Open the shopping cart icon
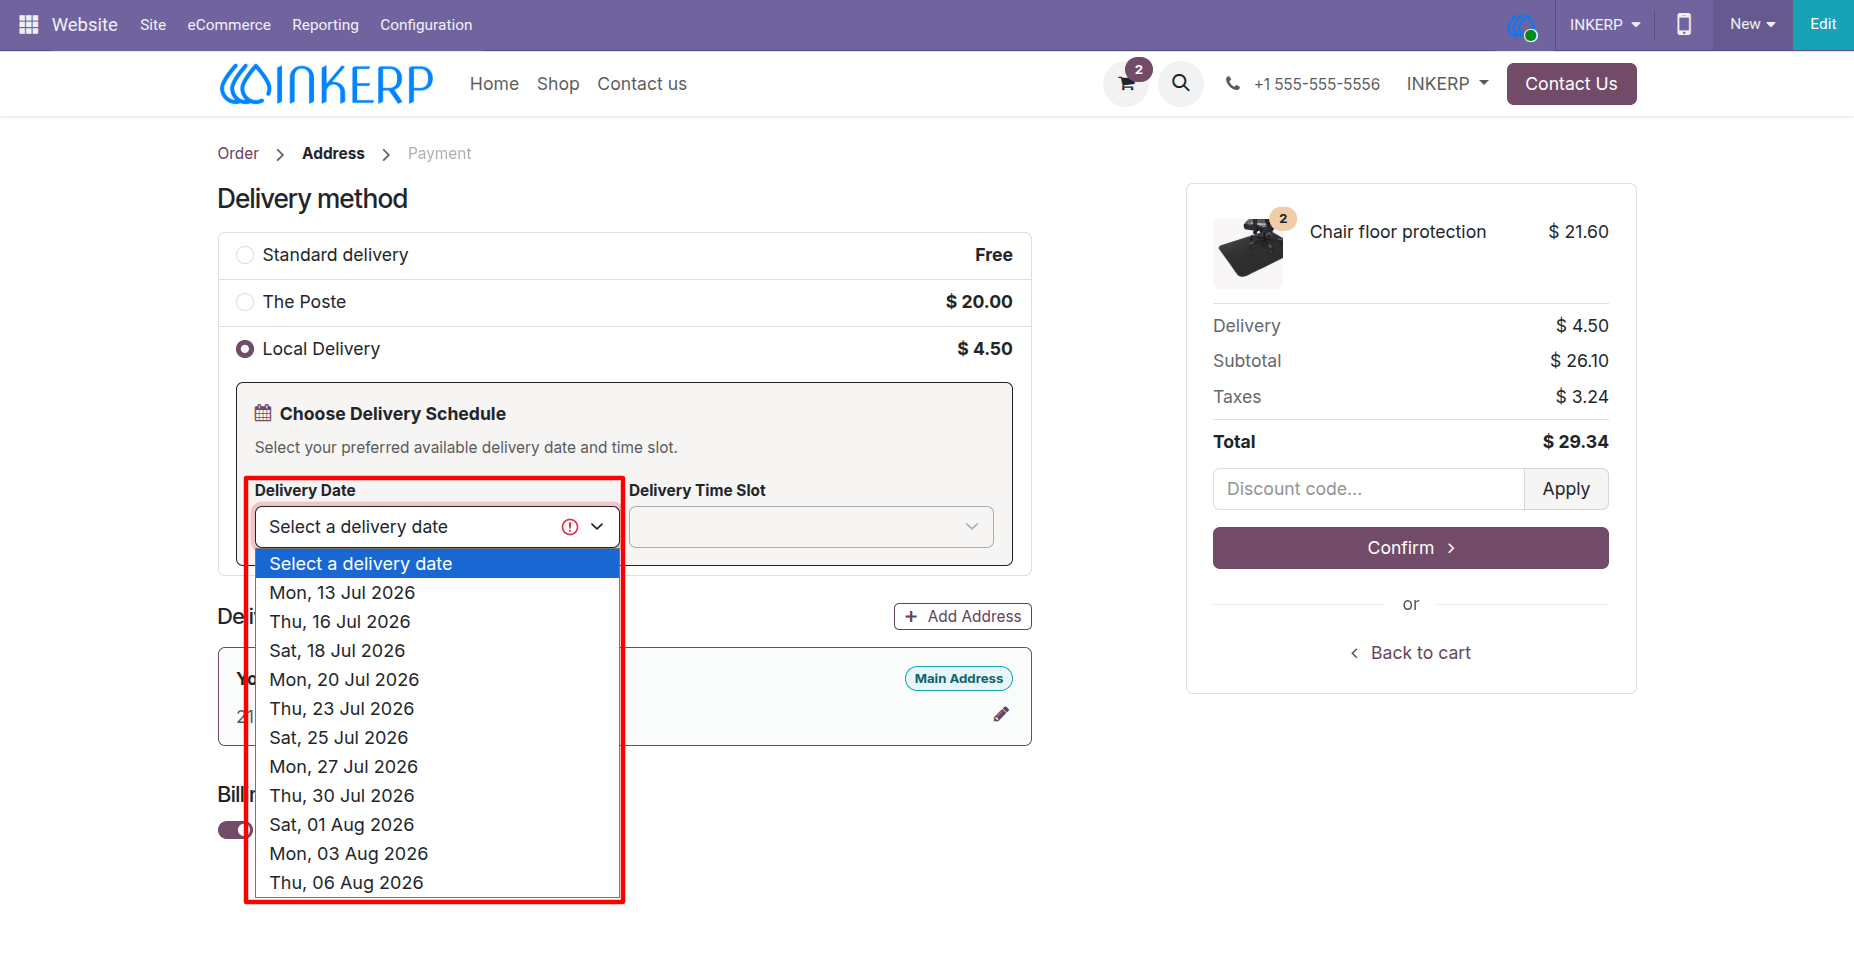 (x=1127, y=84)
